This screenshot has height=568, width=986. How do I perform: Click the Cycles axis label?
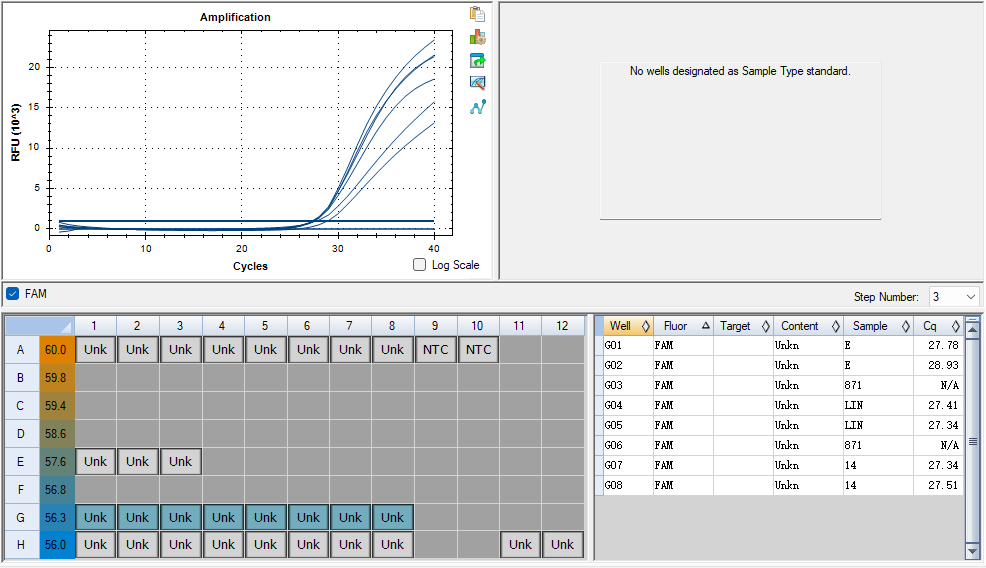tap(250, 266)
